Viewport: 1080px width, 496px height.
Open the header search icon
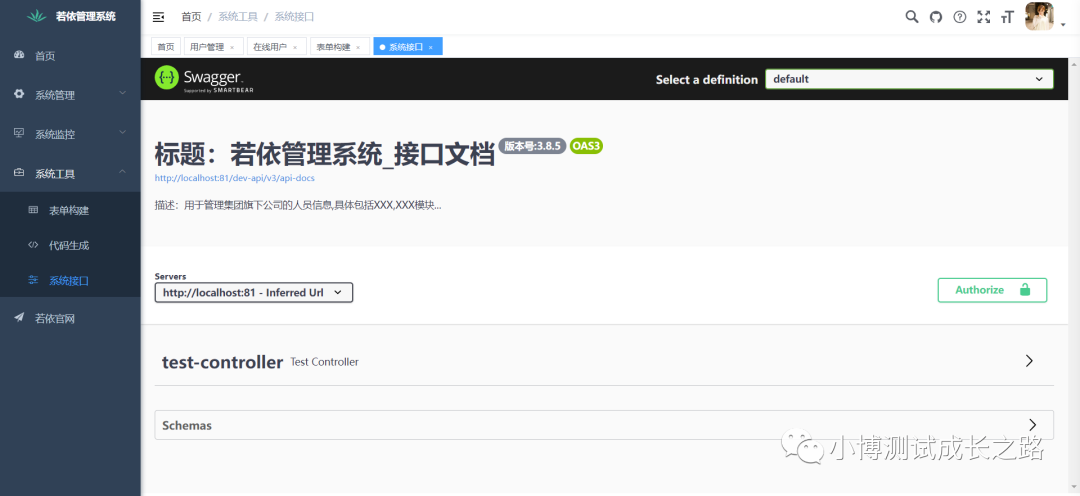click(911, 17)
